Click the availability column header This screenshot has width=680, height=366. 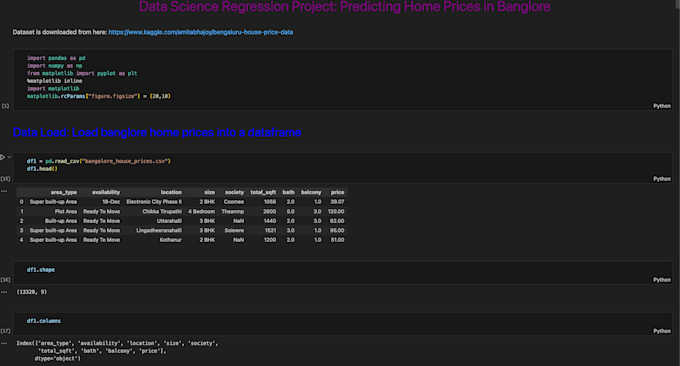(x=106, y=192)
